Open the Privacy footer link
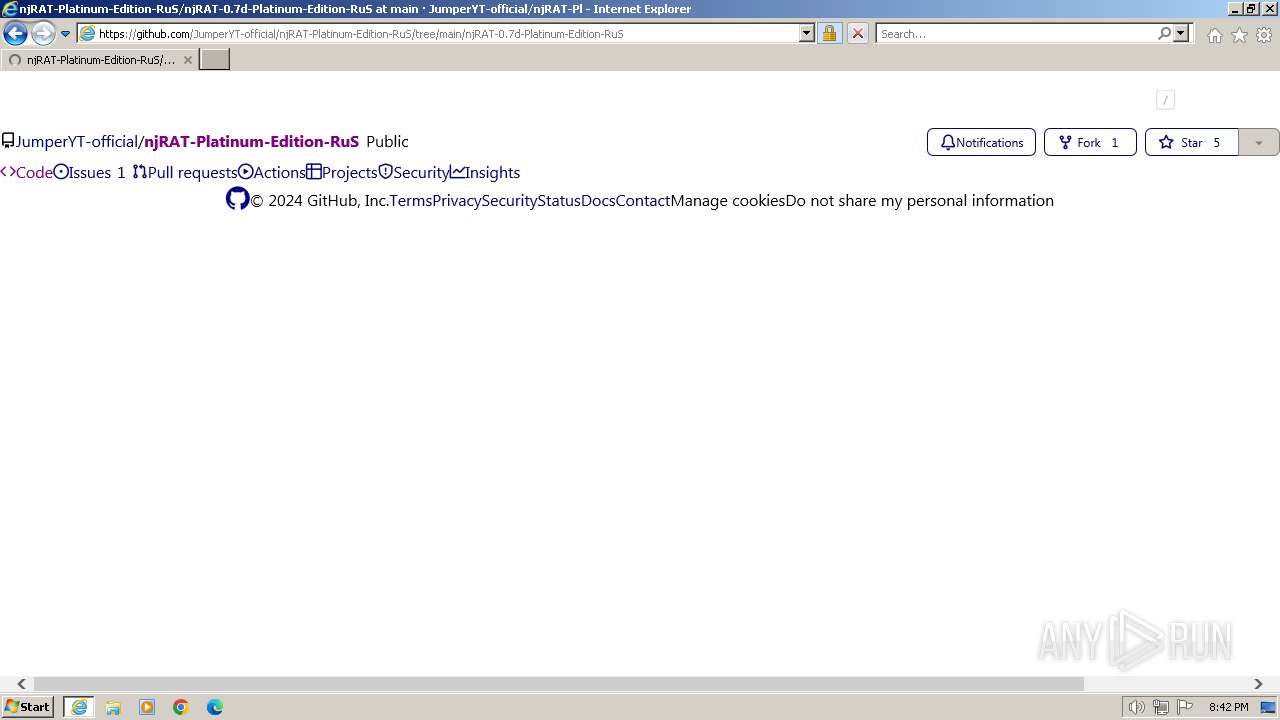The width and height of the screenshot is (1280, 720). pos(457,200)
